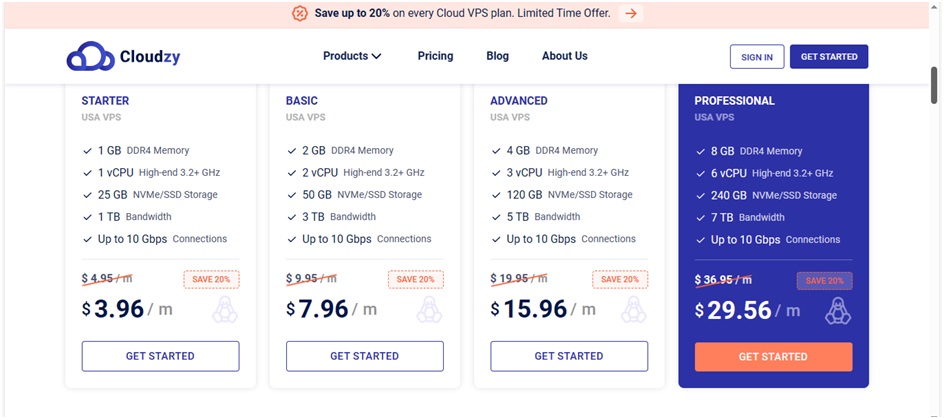Choose GET STARTED for Advanced plan

point(569,356)
